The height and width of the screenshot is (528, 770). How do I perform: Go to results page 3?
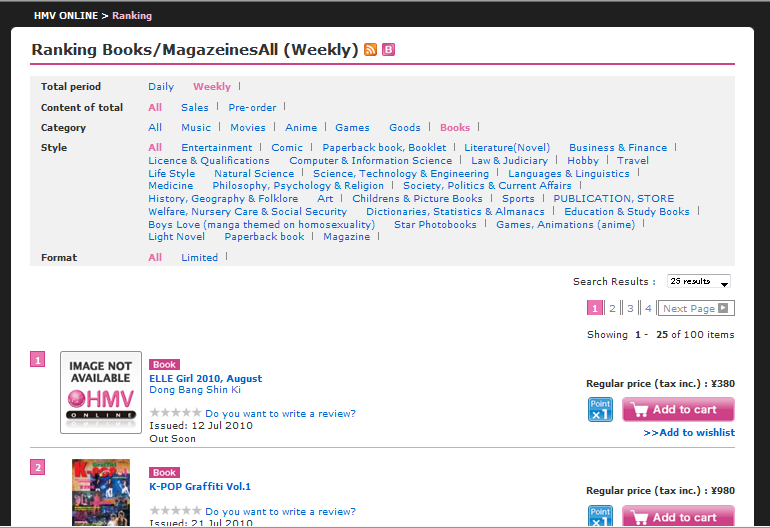pos(630,308)
